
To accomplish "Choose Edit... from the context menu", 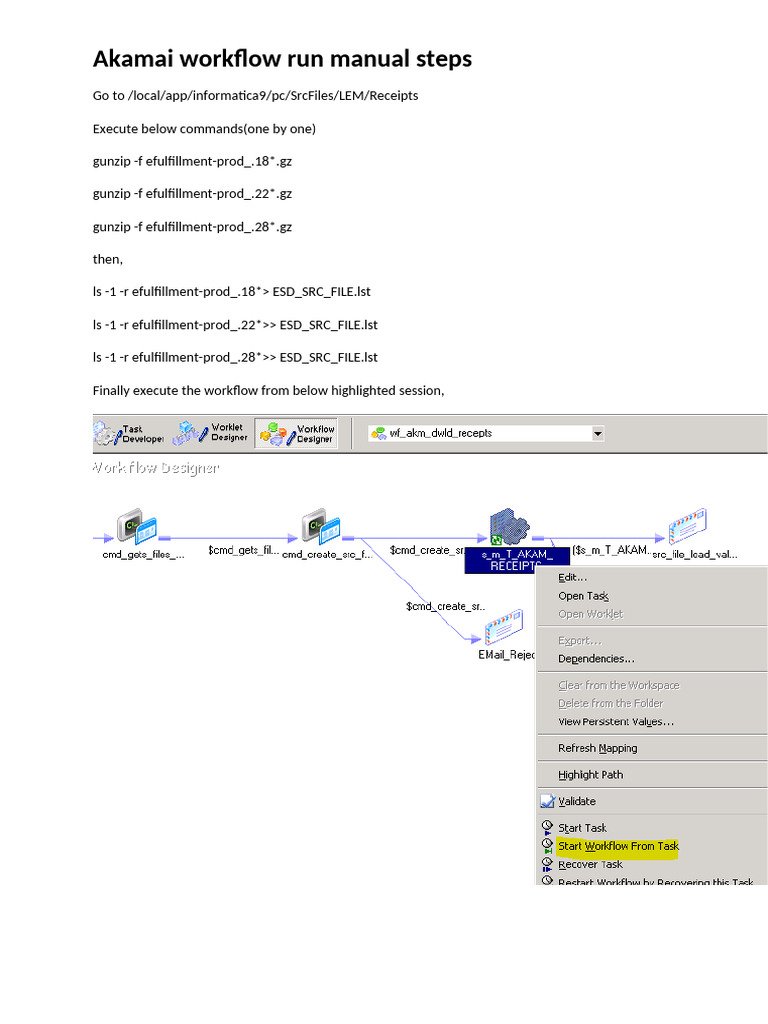I will coord(572,577).
